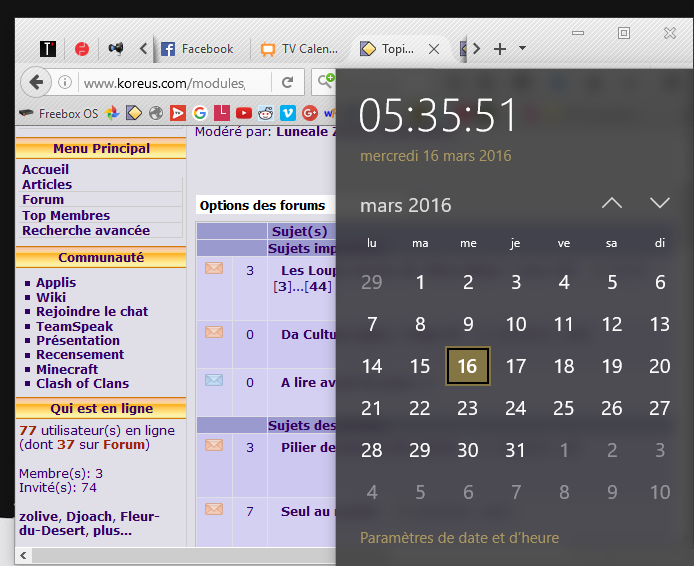Select 23 in the March calendar
Viewport: 694px width, 566px height.
[x=468, y=408]
